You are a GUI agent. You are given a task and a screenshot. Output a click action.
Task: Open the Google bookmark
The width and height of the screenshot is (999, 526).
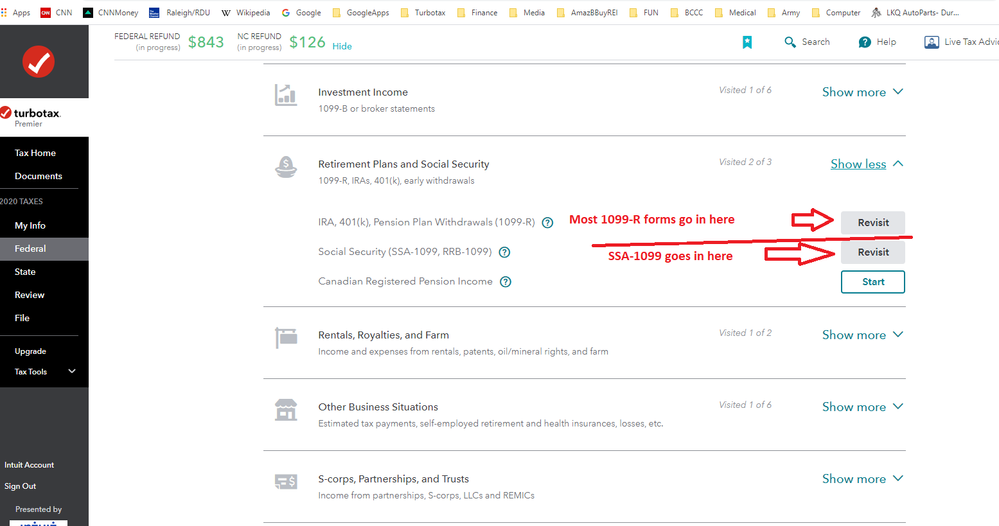pos(301,12)
